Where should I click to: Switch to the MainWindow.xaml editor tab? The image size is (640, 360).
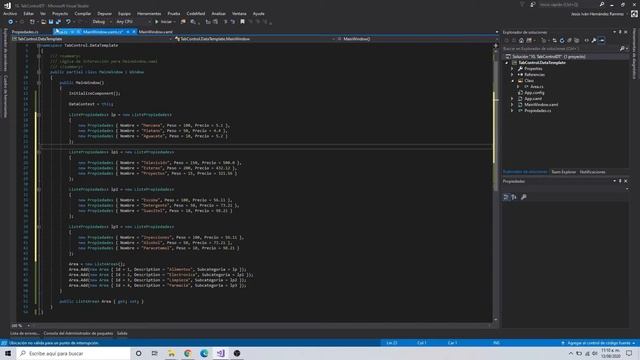click(x=156, y=32)
